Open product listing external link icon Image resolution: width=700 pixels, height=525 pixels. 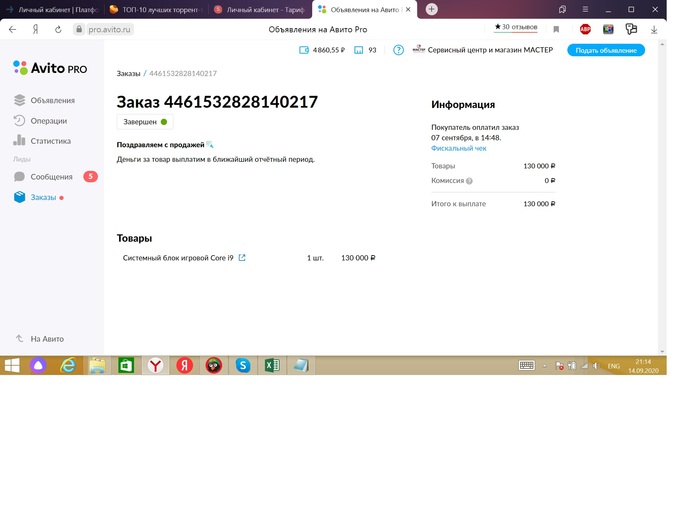tap(242, 258)
